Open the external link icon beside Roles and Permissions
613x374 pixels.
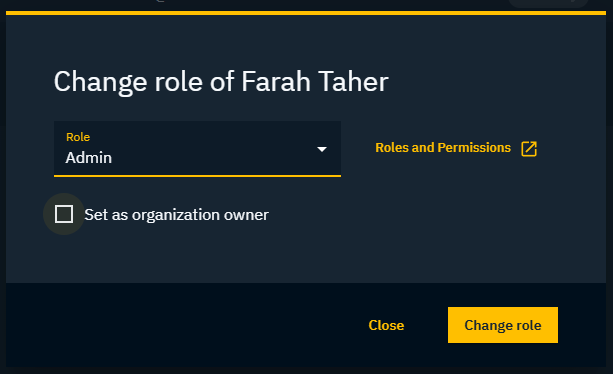529,149
